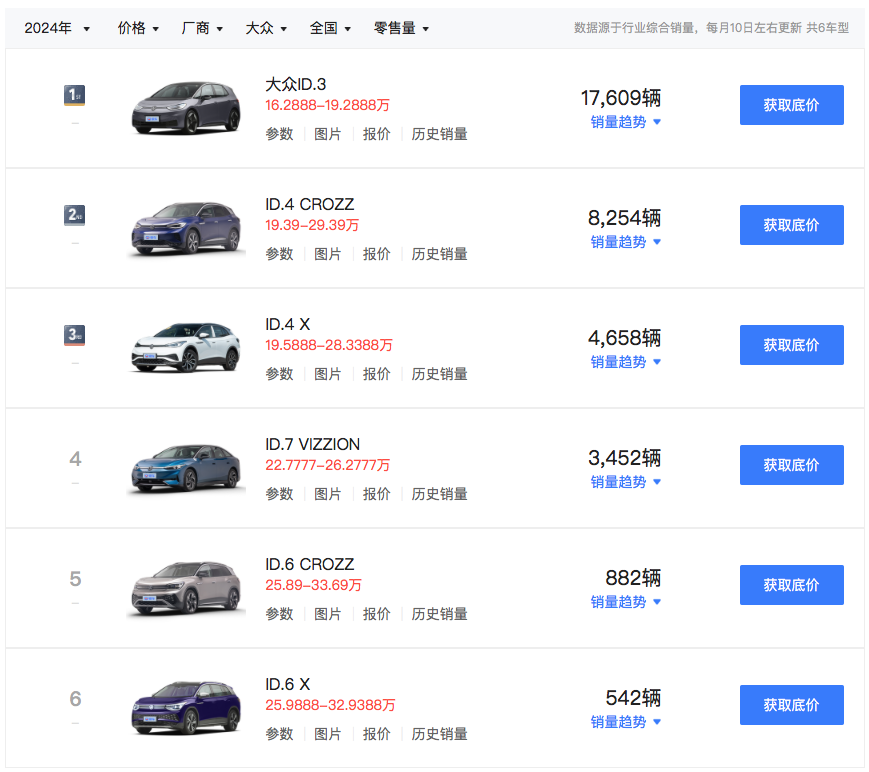Open 参数 specs for ID.4 CROZZ
This screenshot has width=869, height=772.
[279, 254]
